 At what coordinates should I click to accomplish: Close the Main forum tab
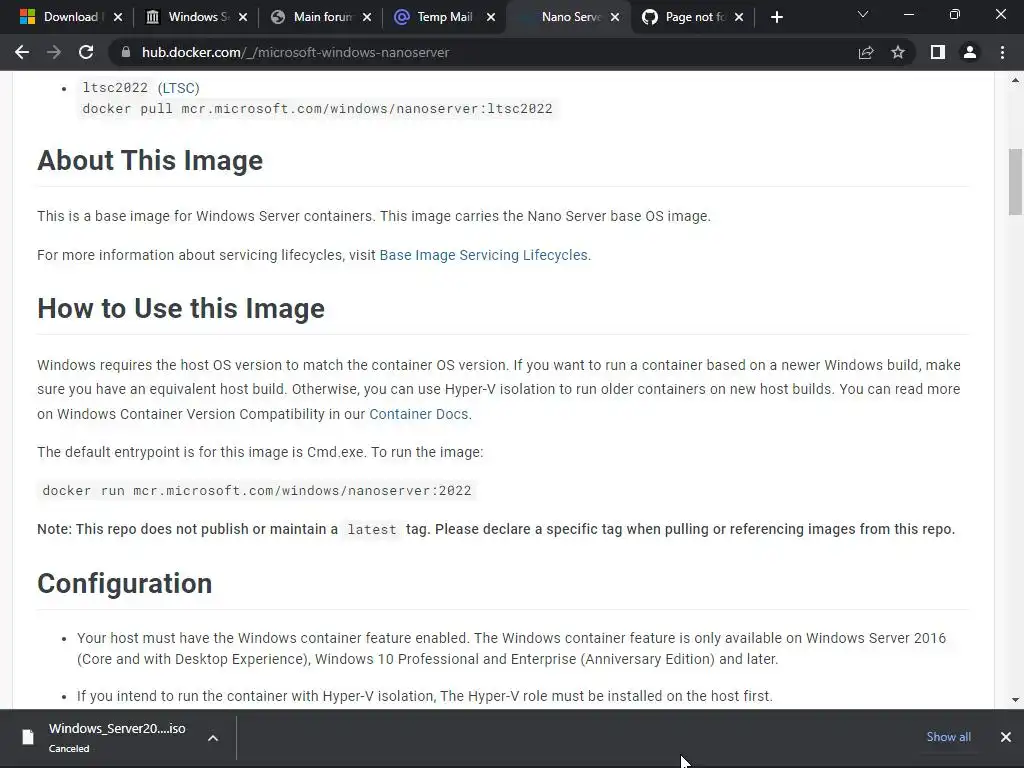367,17
